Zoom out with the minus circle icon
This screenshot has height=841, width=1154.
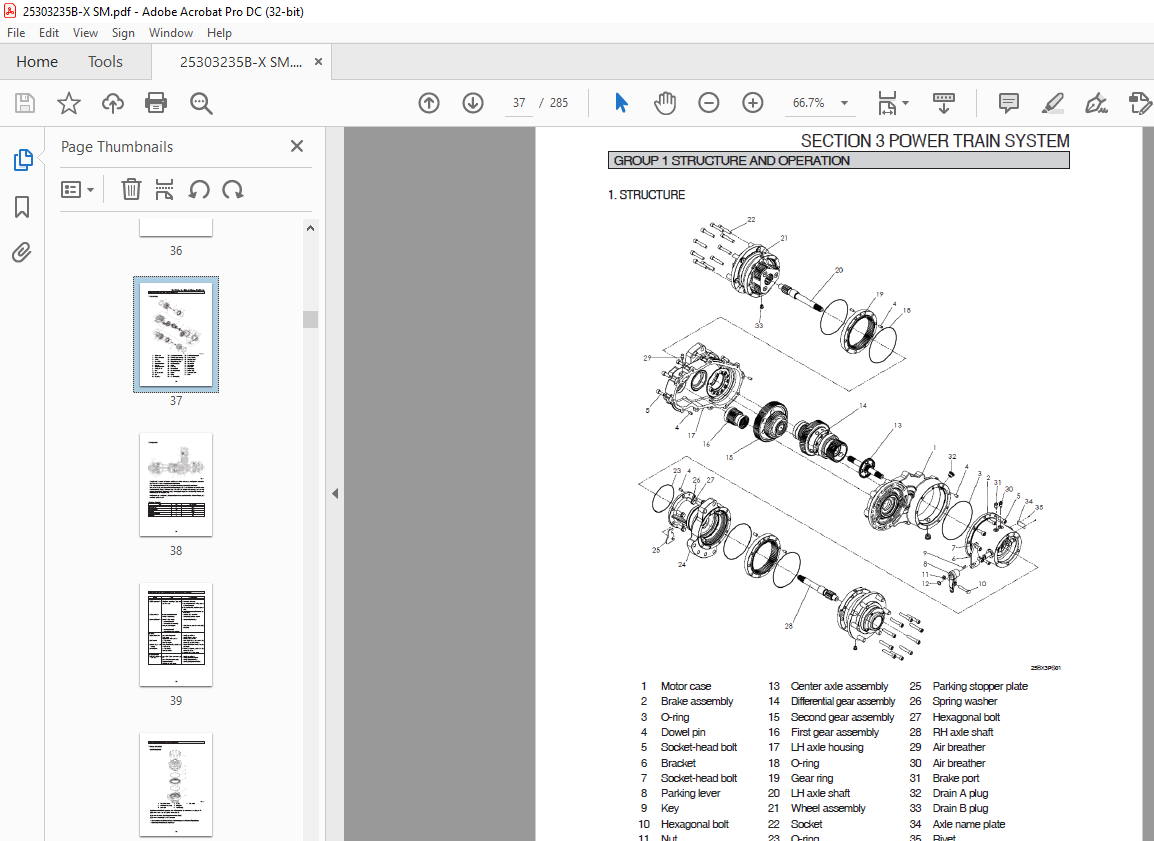click(709, 103)
